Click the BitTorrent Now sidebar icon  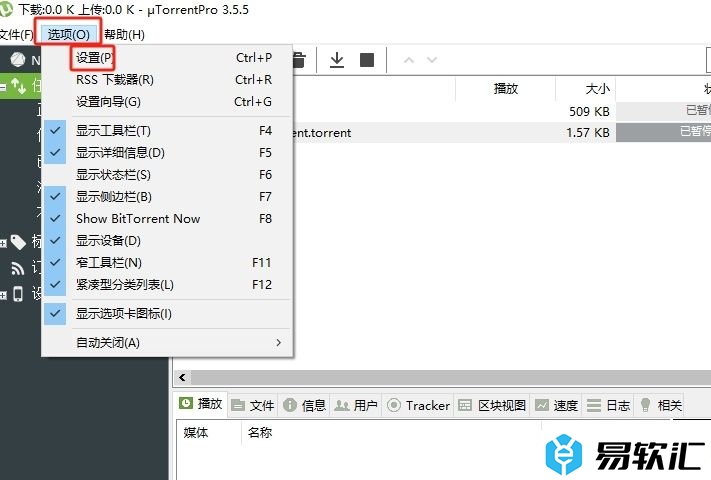pyautogui.click(x=18, y=59)
